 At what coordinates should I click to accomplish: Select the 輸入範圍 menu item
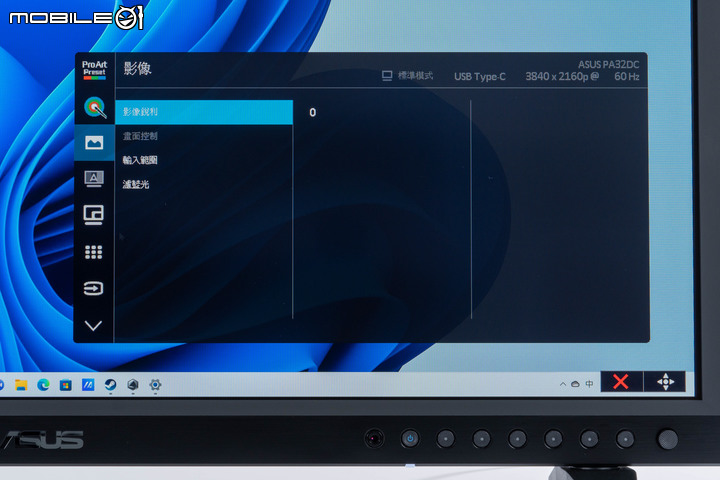pos(140,160)
